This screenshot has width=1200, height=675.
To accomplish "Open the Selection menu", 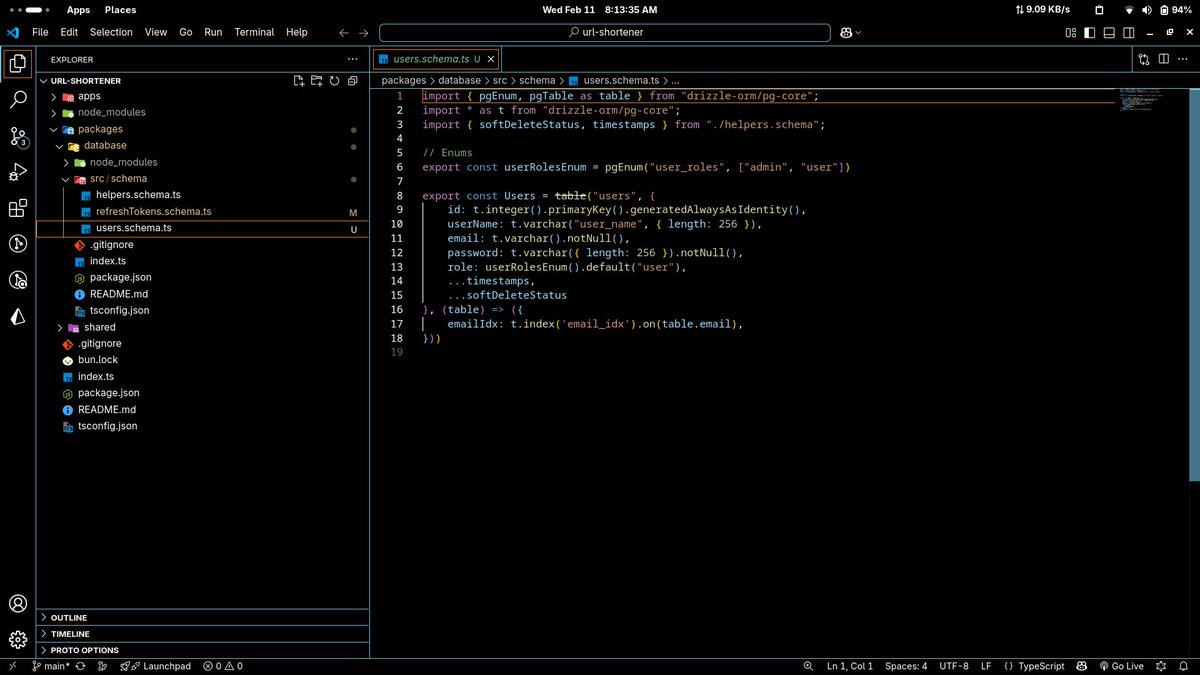I will pyautogui.click(x=111, y=32).
